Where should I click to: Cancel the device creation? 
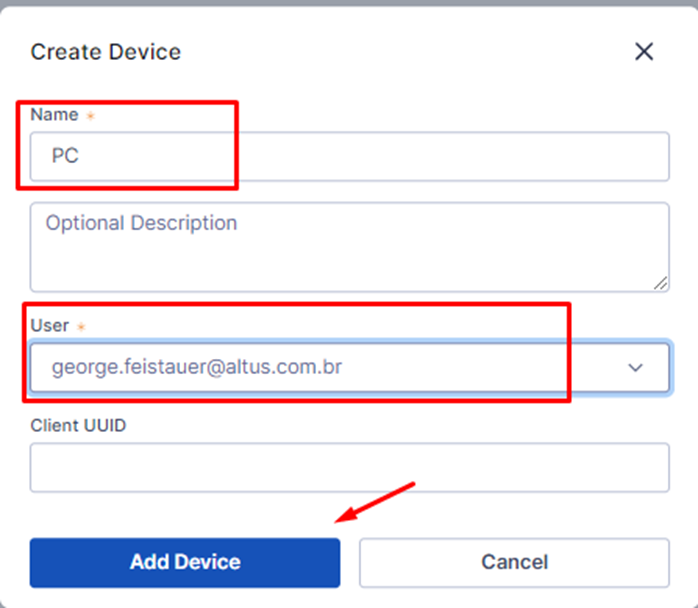point(514,562)
